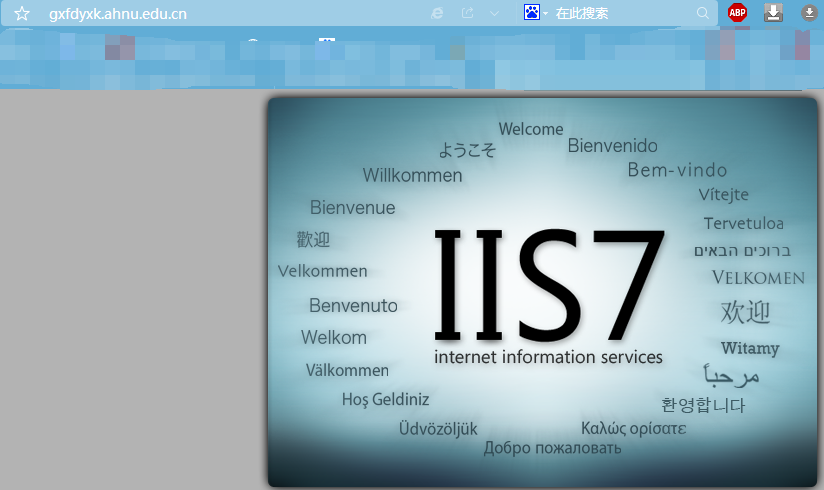The height and width of the screenshot is (490, 824).
Task: Click the 'Willkommen' greeting
Action: [x=412, y=176]
